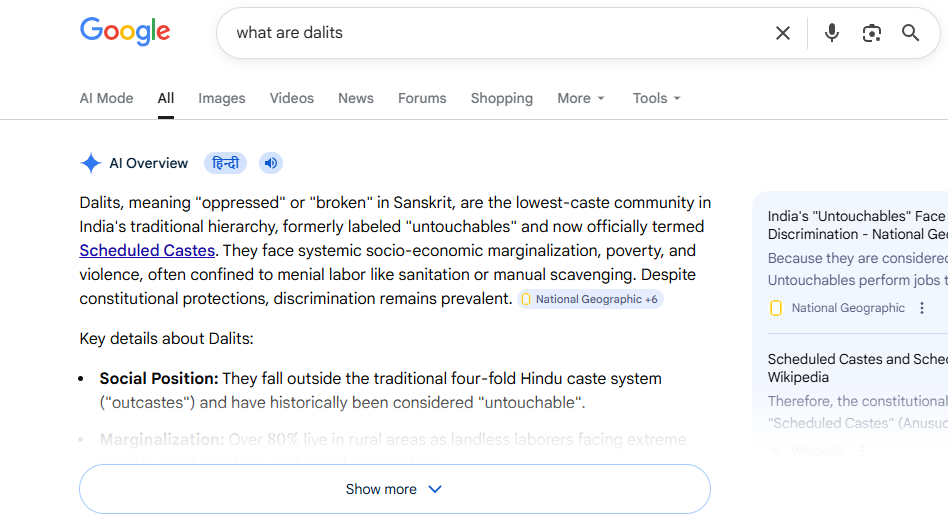Click the AI Overview sparkle icon
This screenshot has height=527, width=948.
(x=91, y=163)
